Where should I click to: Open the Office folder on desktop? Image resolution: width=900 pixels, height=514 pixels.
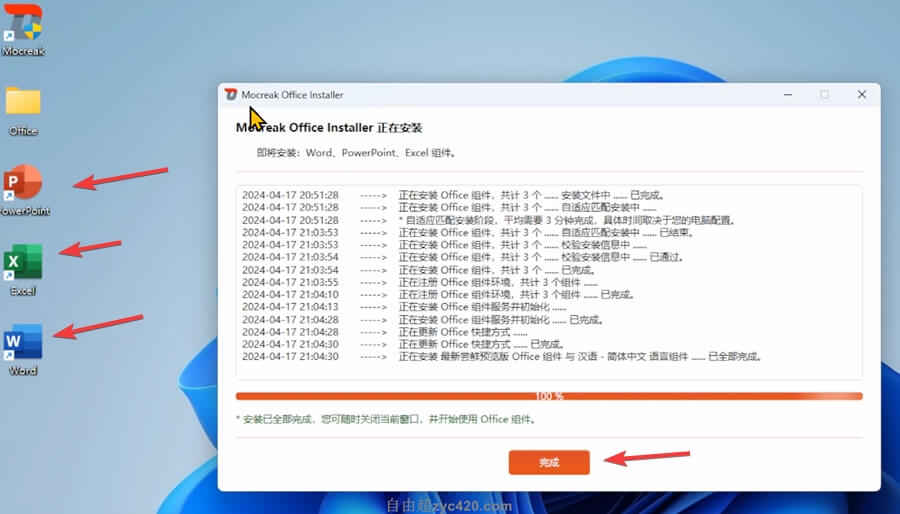tap(23, 110)
